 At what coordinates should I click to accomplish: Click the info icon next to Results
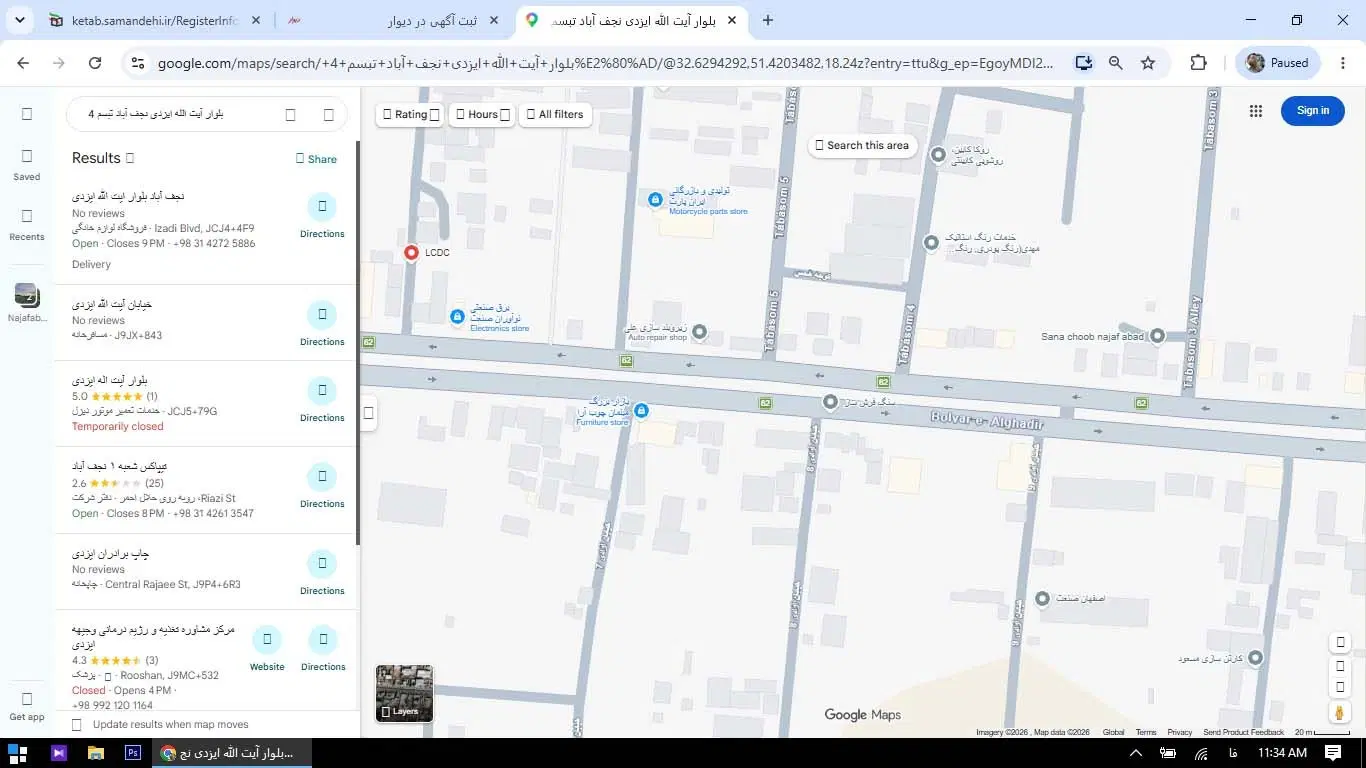(130, 158)
